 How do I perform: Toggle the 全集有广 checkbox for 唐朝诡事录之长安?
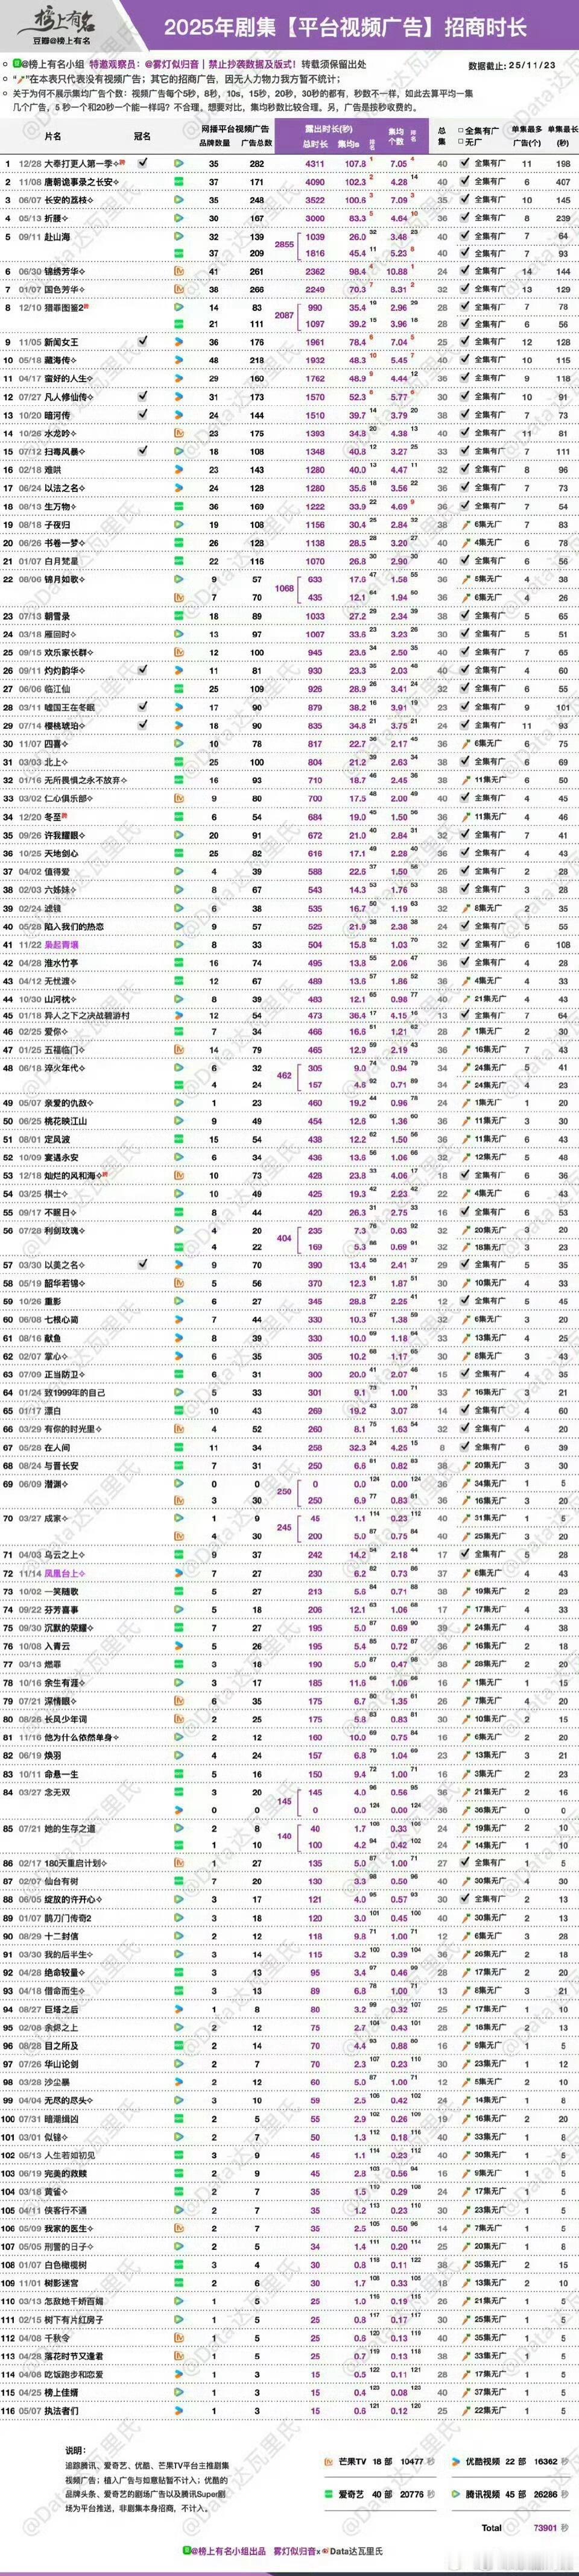(465, 181)
